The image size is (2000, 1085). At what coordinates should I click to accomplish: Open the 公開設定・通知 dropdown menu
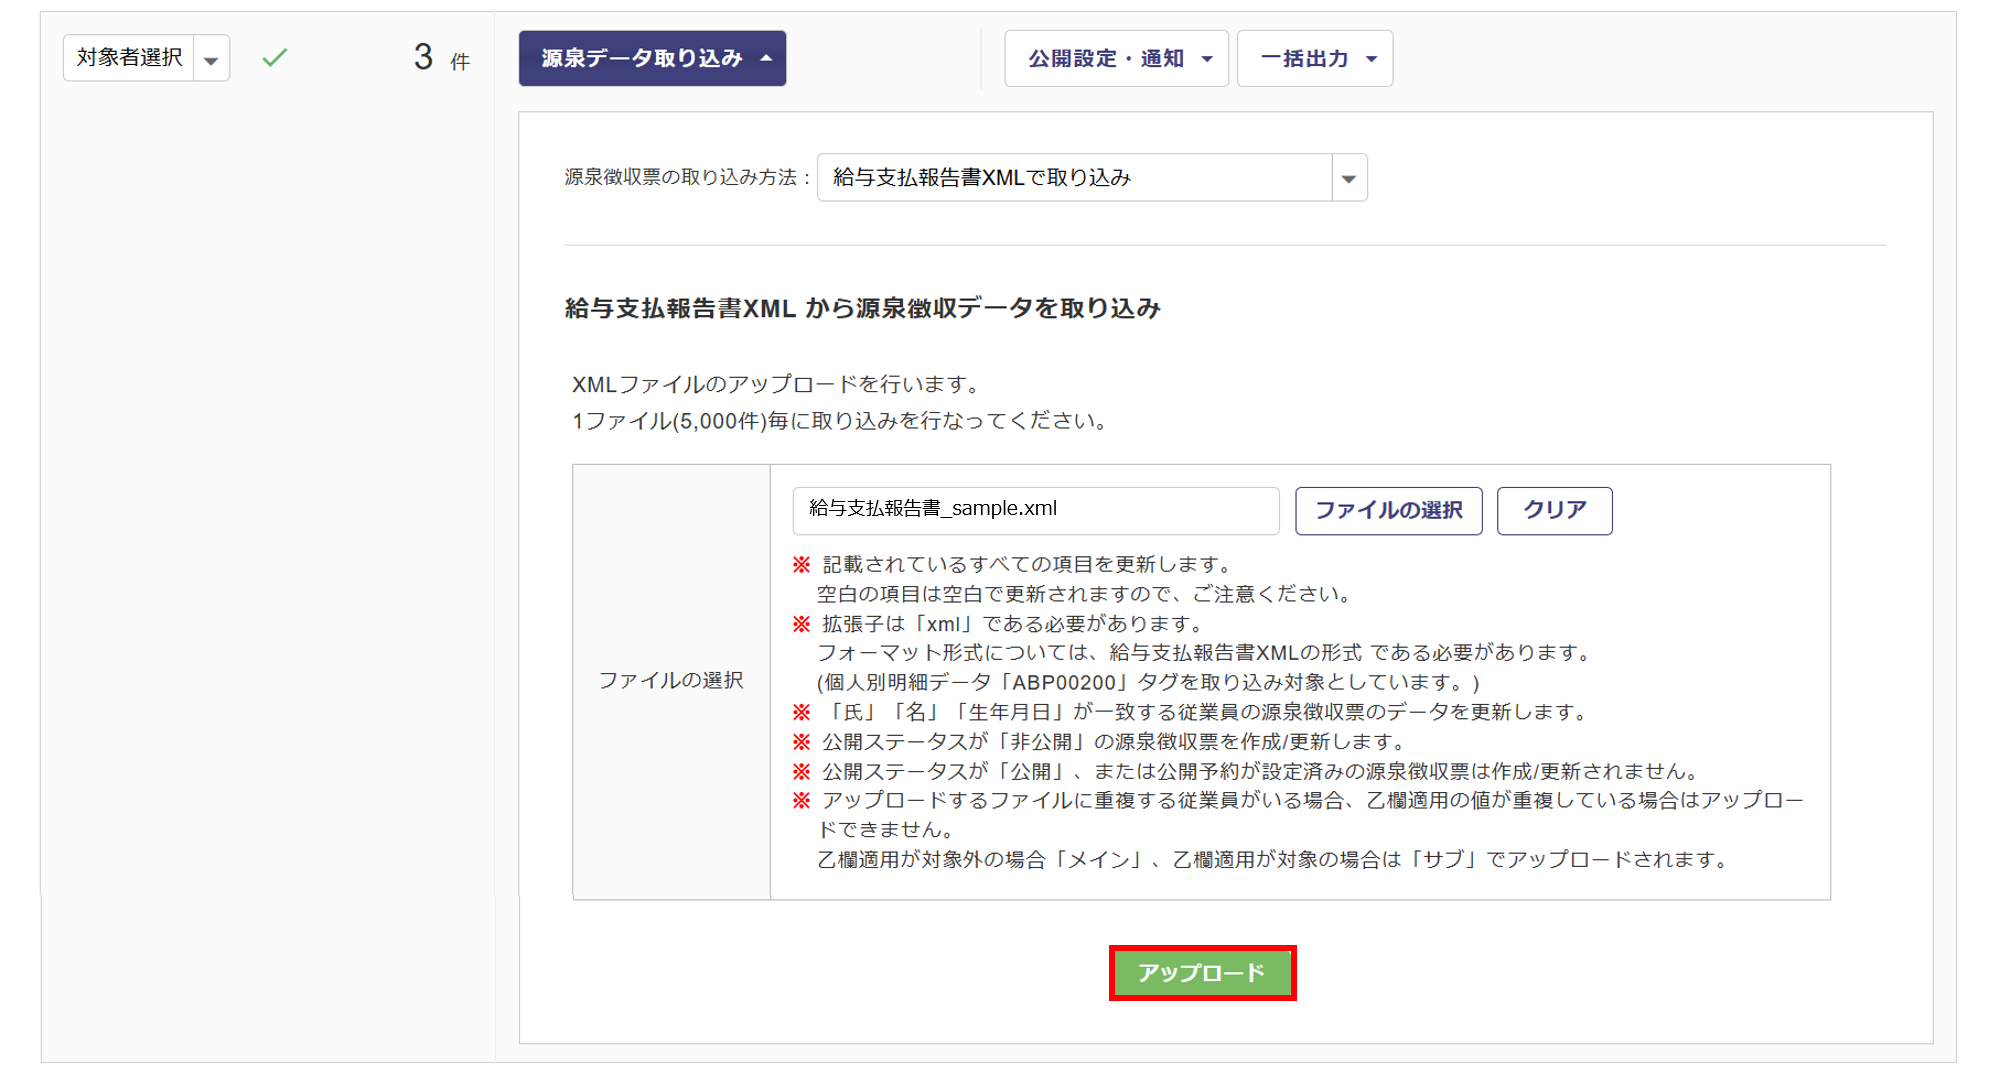1116,59
